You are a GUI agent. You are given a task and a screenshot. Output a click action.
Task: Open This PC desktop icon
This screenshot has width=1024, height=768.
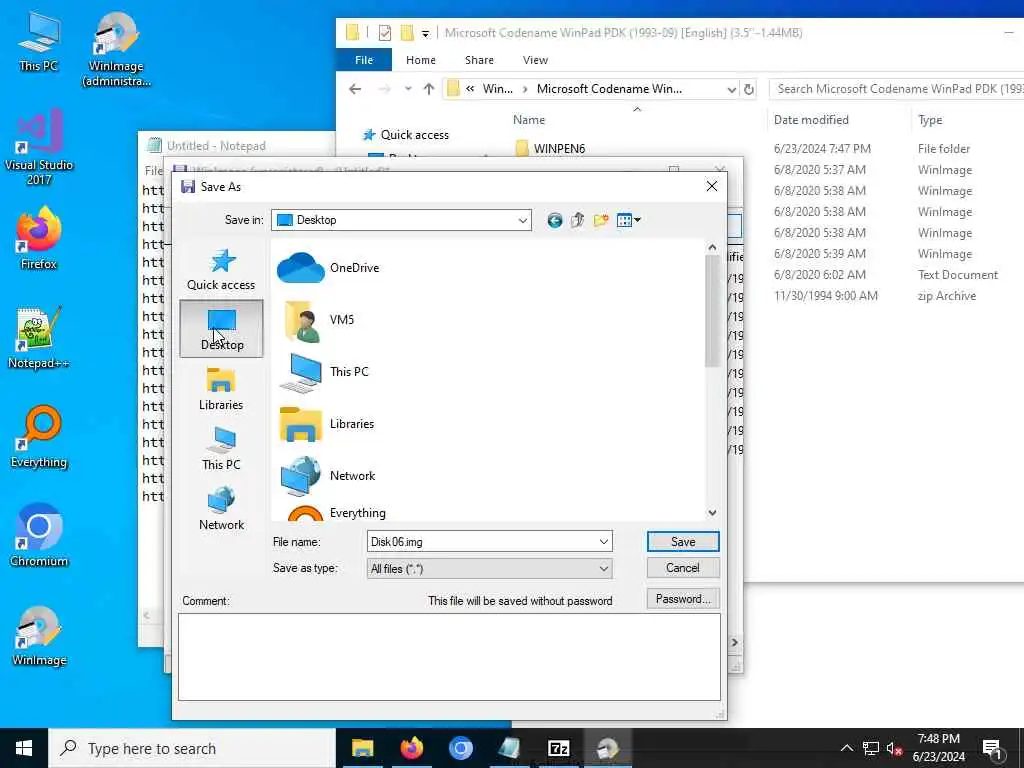click(39, 42)
